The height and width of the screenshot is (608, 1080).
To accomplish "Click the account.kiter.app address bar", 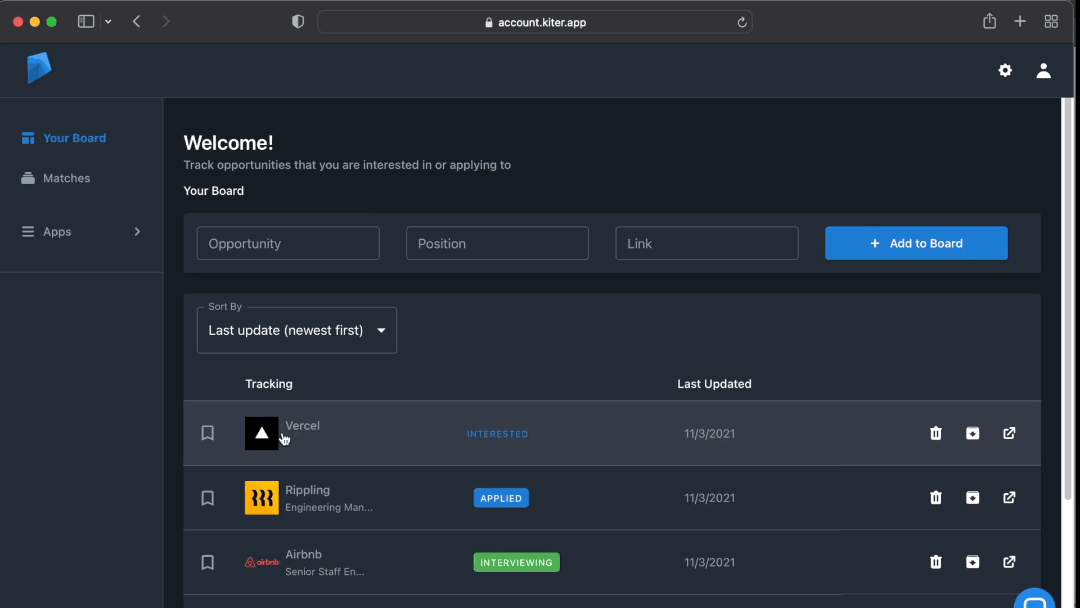I will coord(534,22).
